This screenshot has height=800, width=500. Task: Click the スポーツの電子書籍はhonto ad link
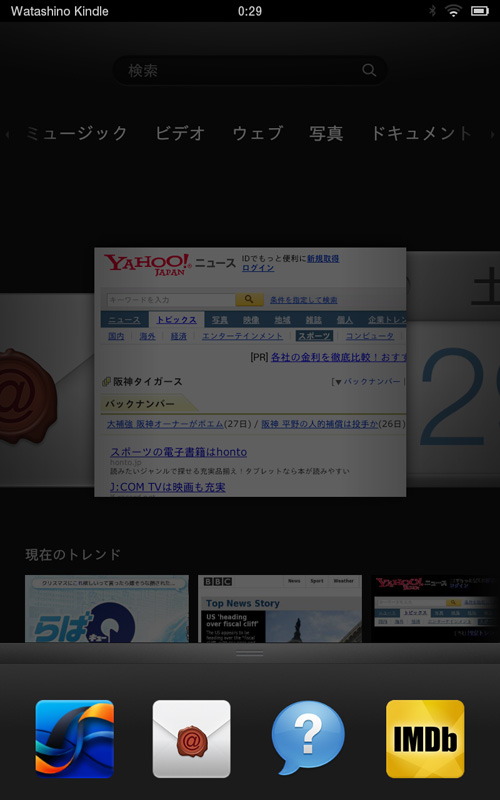coord(179,452)
